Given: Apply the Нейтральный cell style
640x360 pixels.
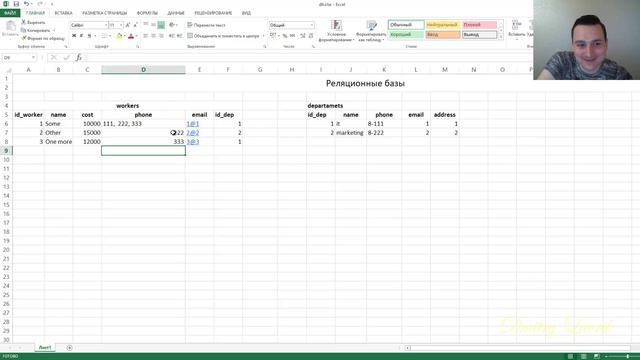Looking at the screenshot, I should 443,25.
